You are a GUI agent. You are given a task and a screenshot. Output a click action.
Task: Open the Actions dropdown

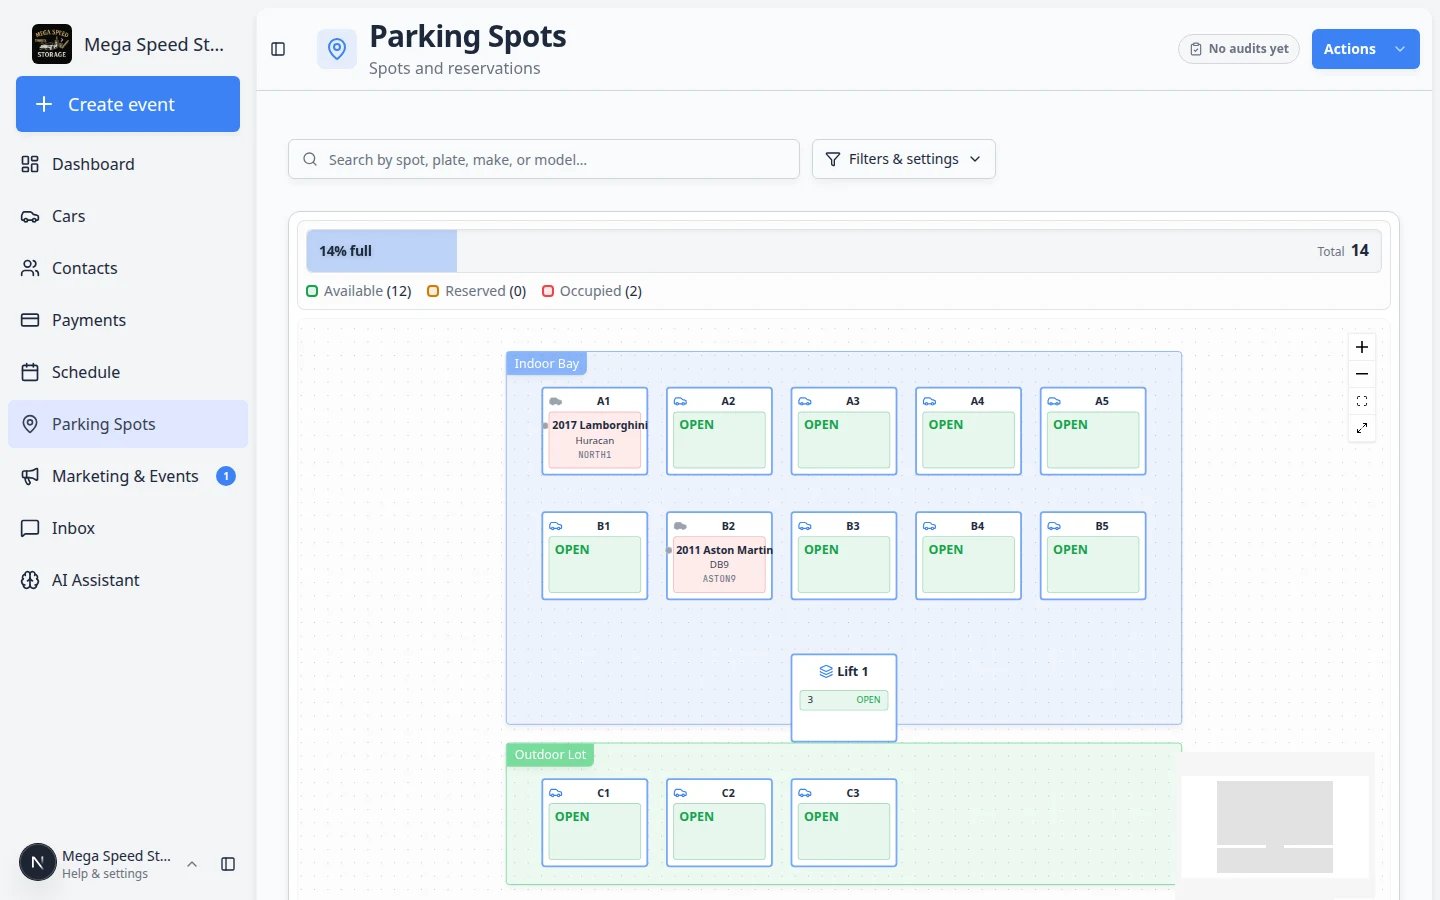point(1365,49)
